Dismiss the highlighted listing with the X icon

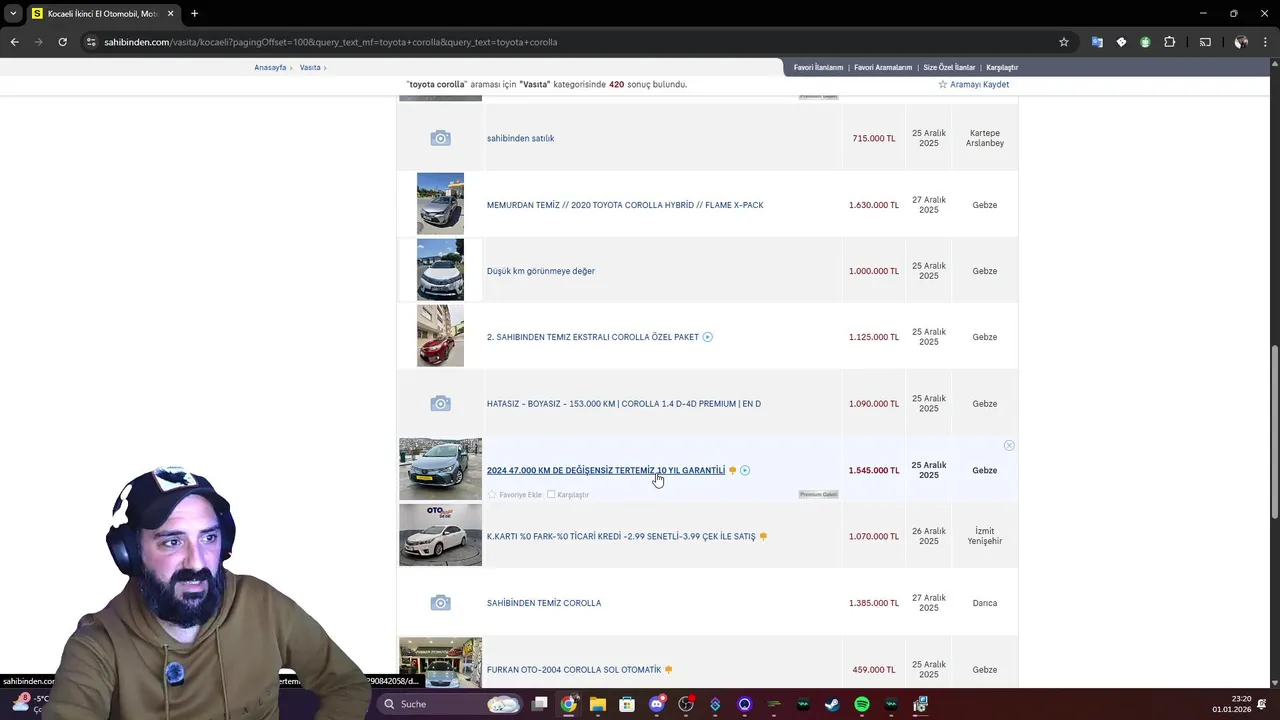pyautogui.click(x=1009, y=445)
